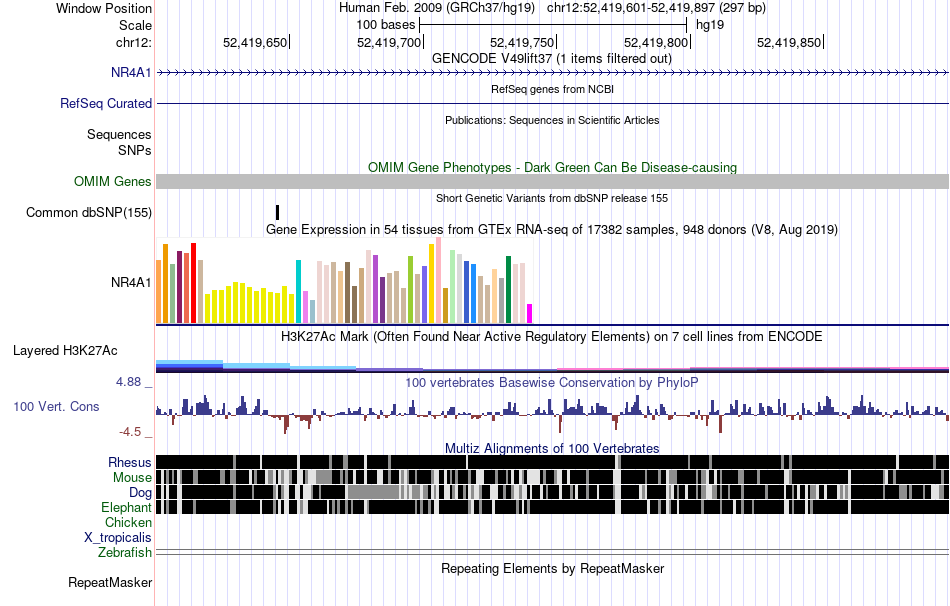Click the 52,419,700 coordinate tick label

[x=389, y=42]
